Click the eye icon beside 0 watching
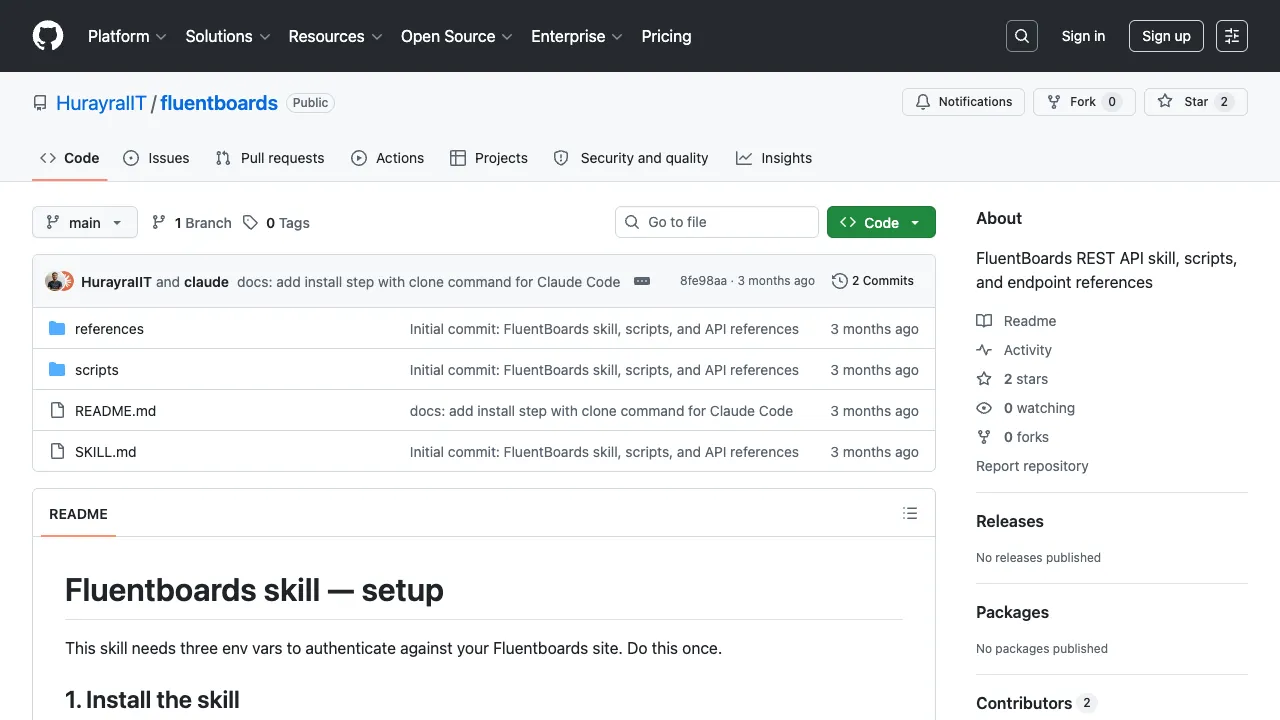This screenshot has height=720, width=1280. click(984, 408)
